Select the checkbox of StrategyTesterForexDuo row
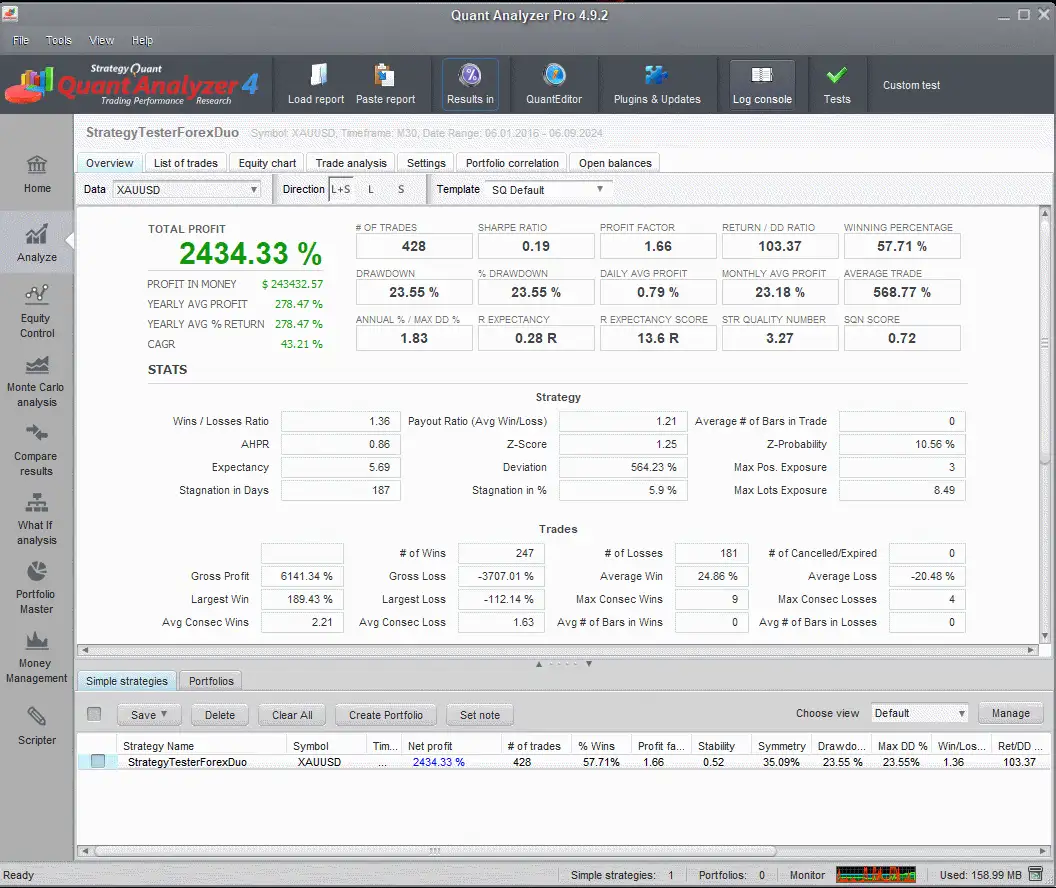 click(97, 761)
